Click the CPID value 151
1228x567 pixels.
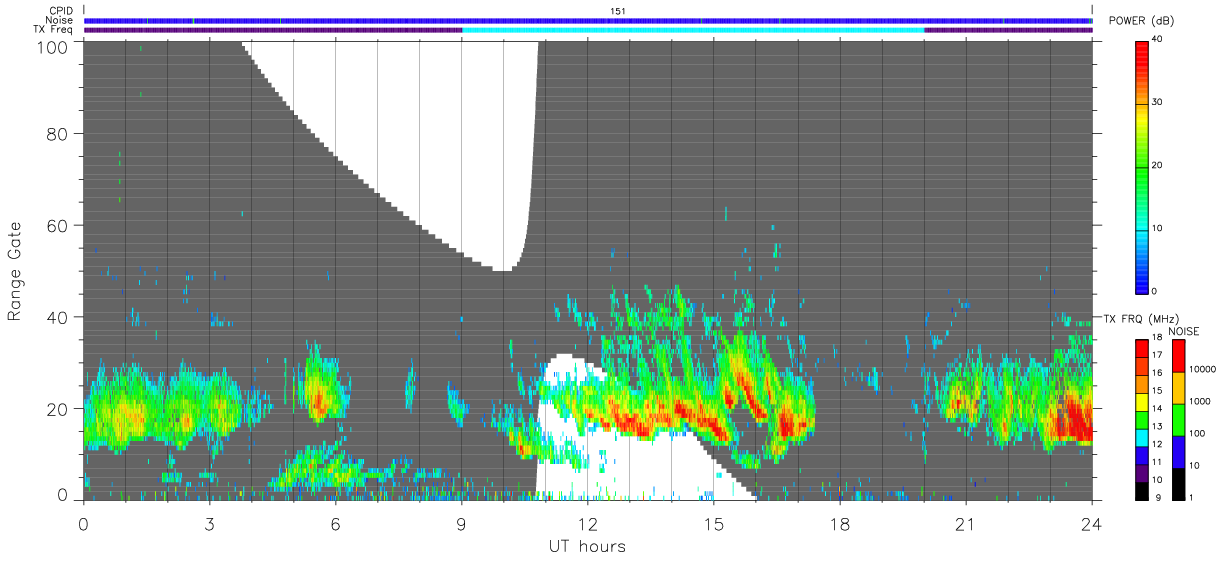pos(618,10)
